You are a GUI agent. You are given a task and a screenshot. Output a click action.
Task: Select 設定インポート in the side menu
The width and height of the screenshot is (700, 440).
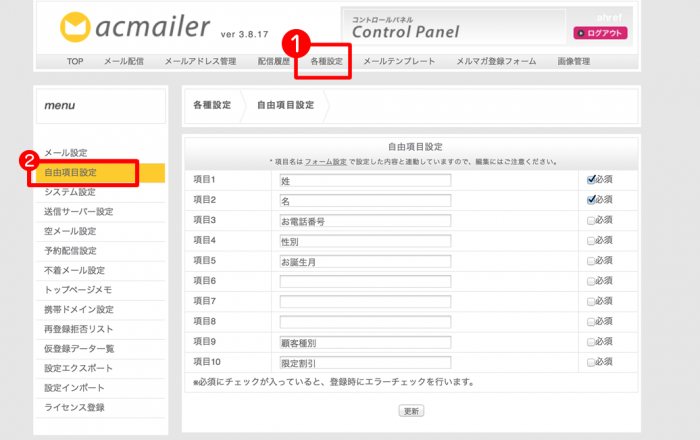74,388
